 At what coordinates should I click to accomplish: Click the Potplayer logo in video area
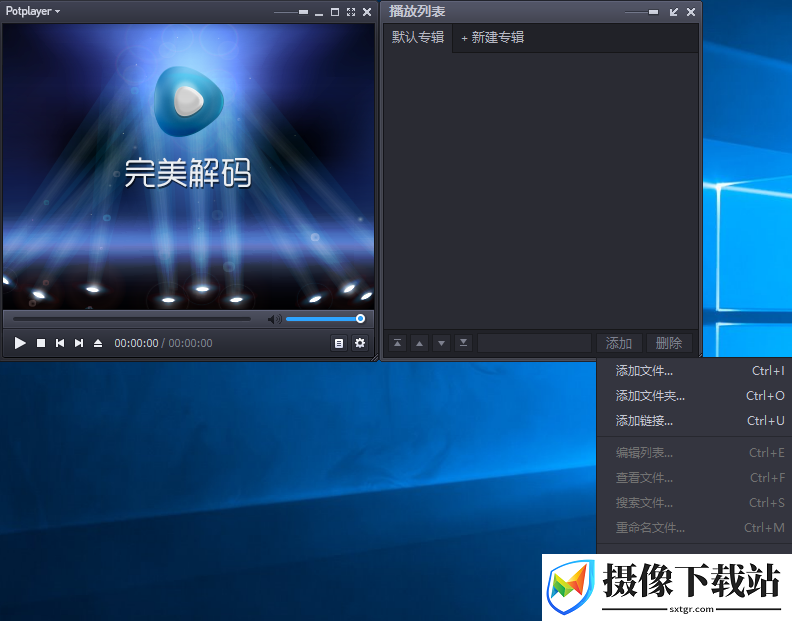click(x=188, y=101)
